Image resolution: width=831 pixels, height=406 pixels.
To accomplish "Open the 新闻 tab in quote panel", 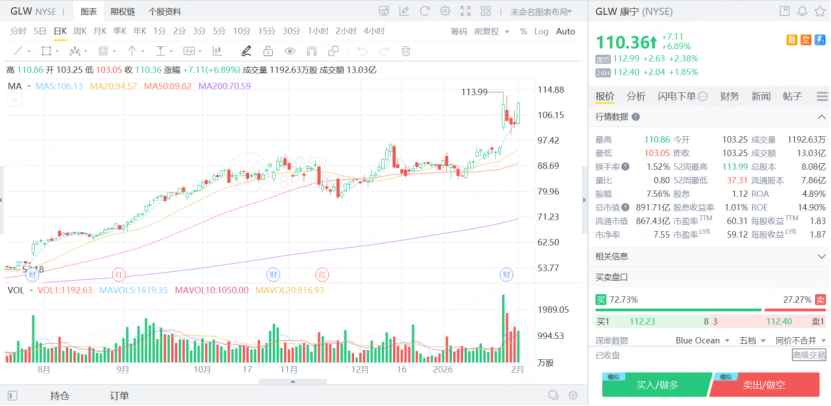I will coord(761,96).
